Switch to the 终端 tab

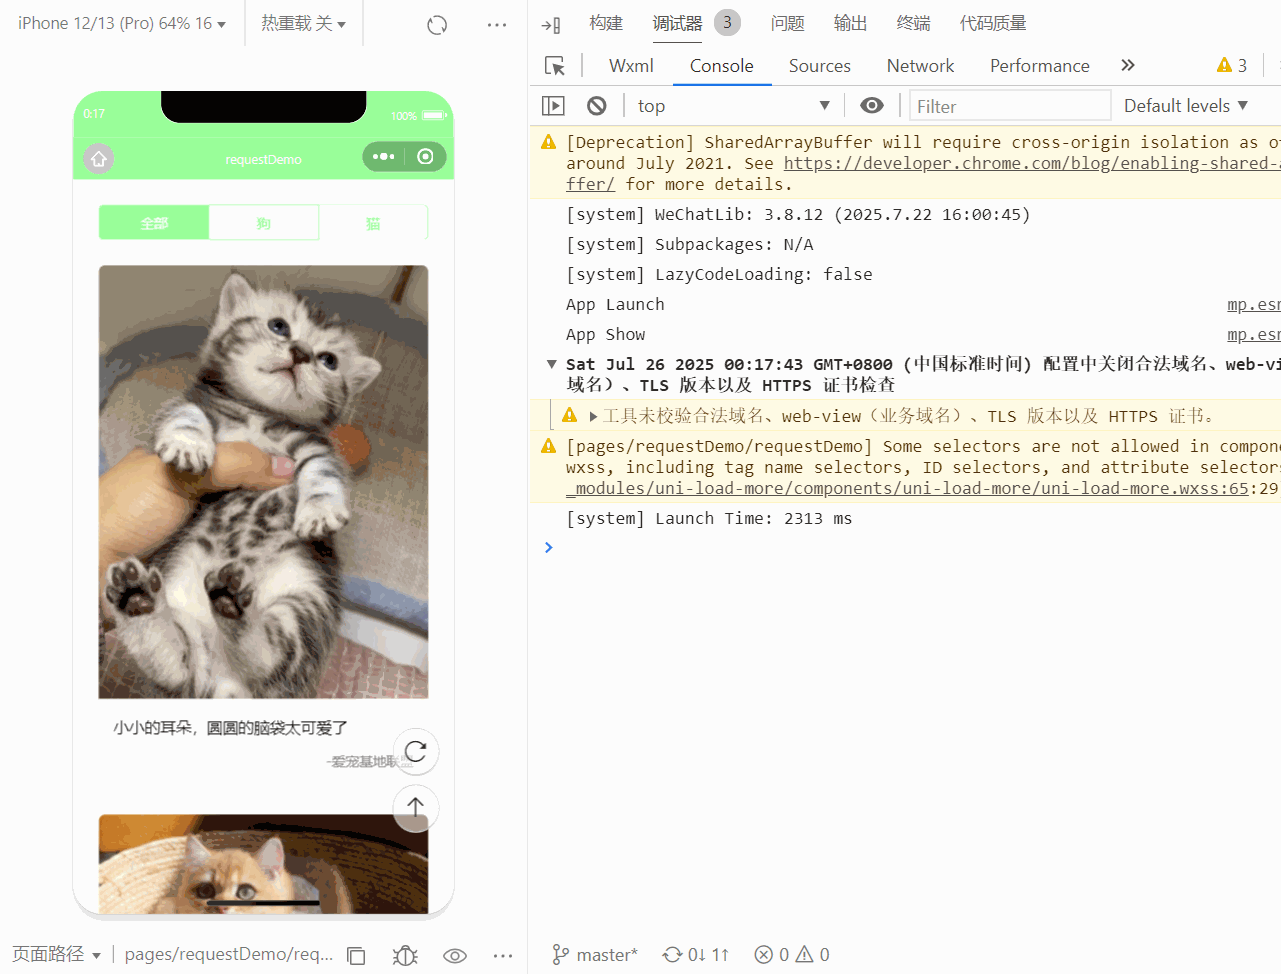[913, 23]
